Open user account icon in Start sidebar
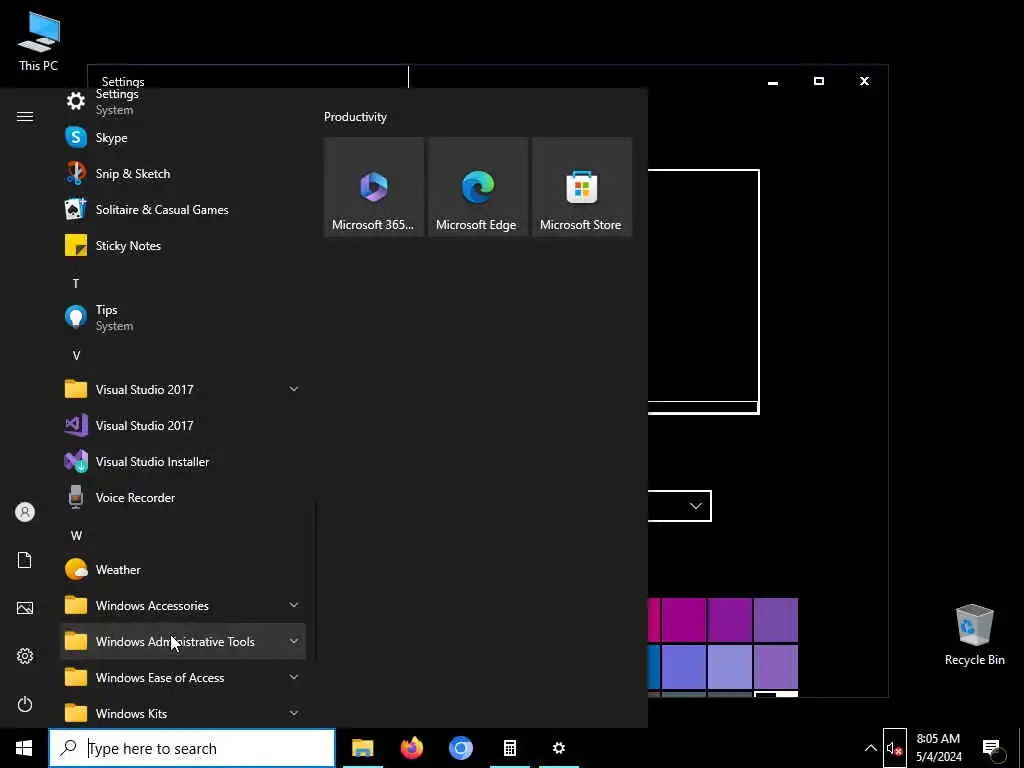This screenshot has height=768, width=1024. coord(25,512)
